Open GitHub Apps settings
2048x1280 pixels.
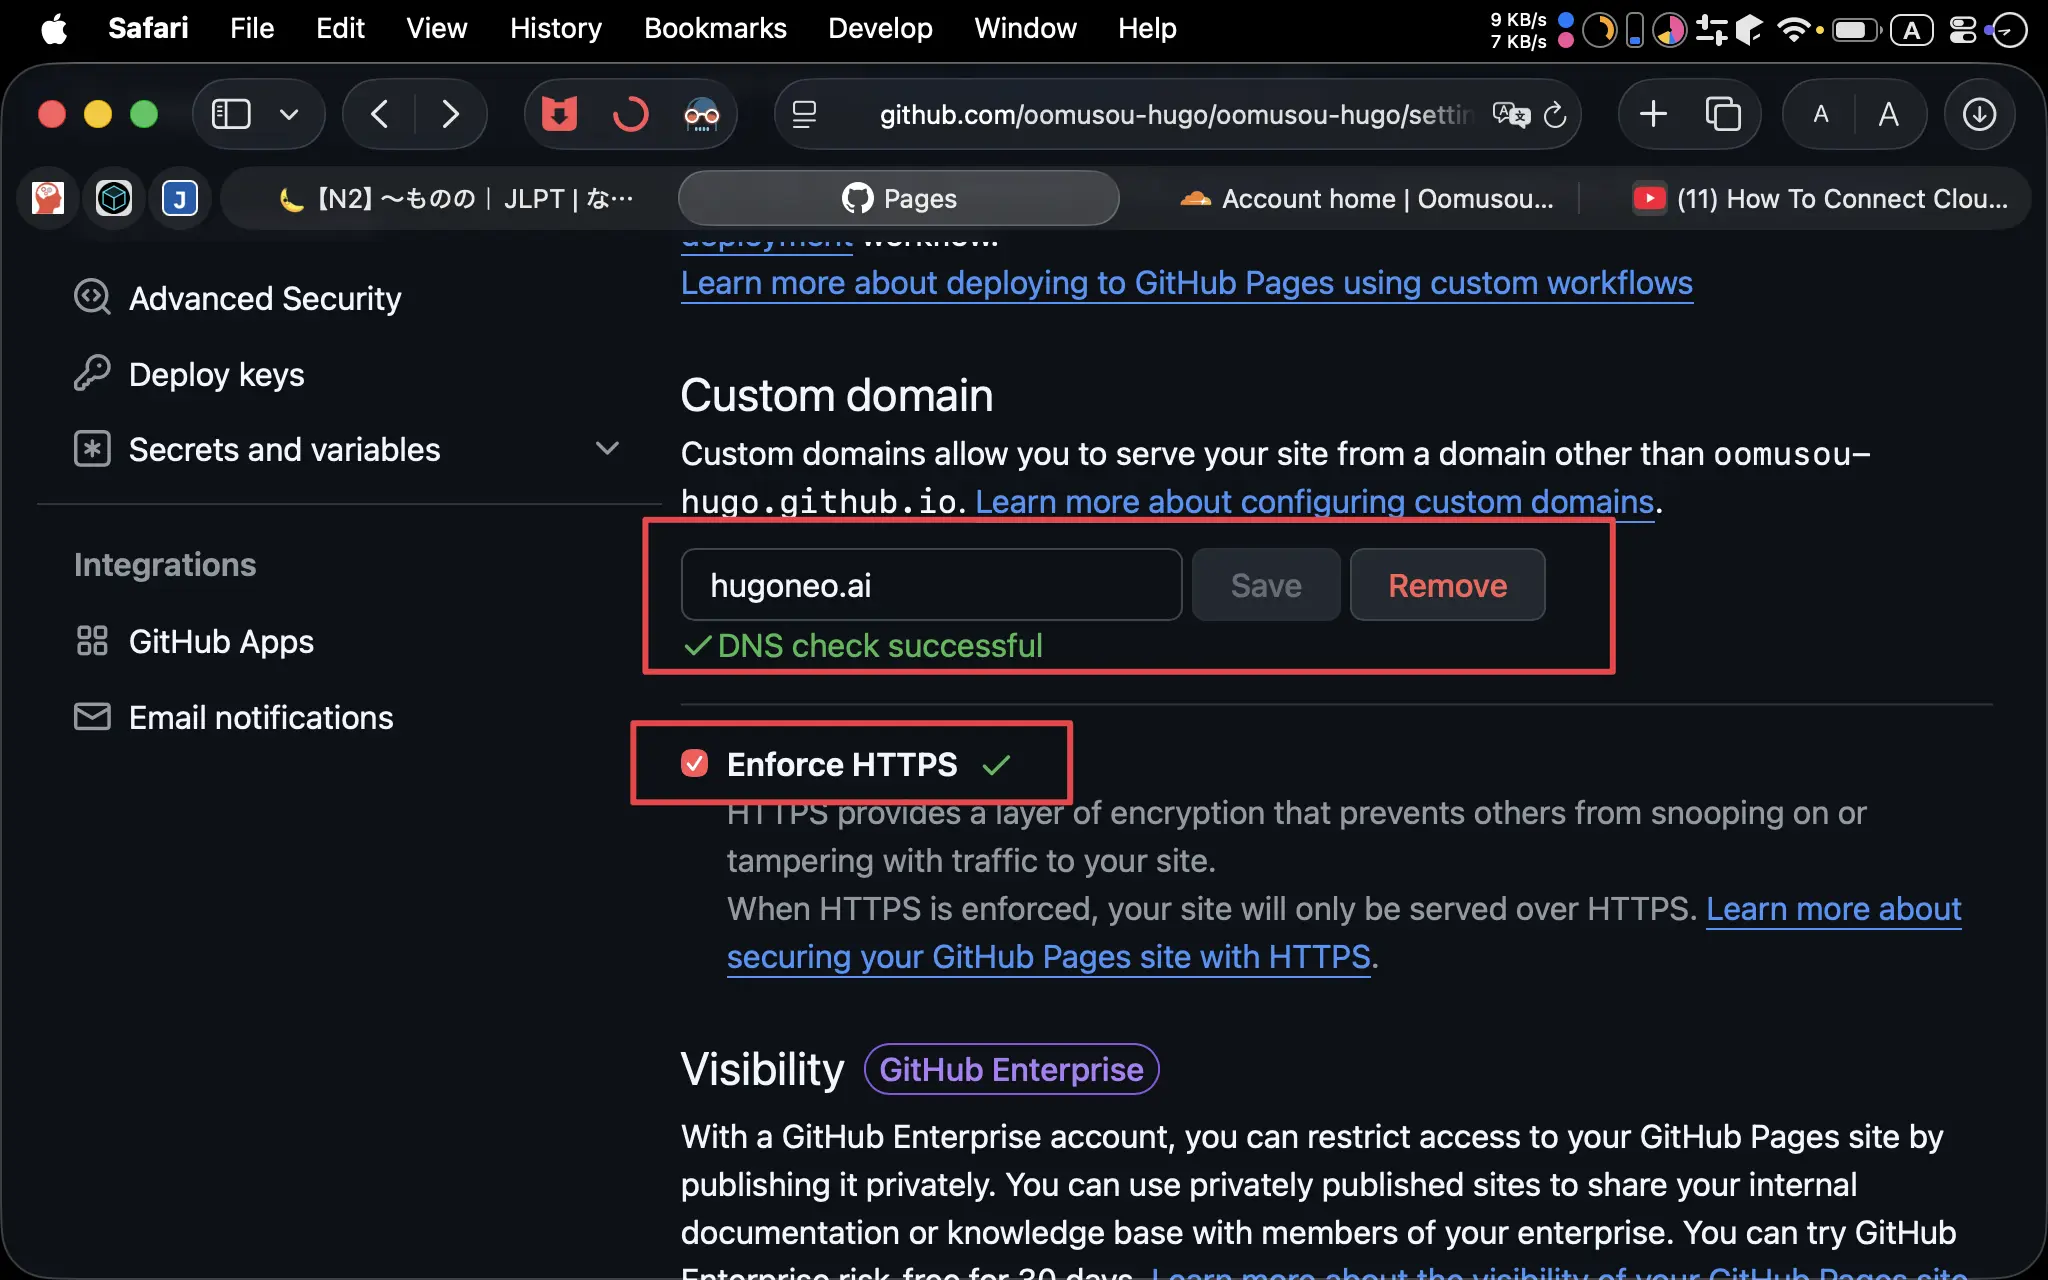pyautogui.click(x=221, y=641)
